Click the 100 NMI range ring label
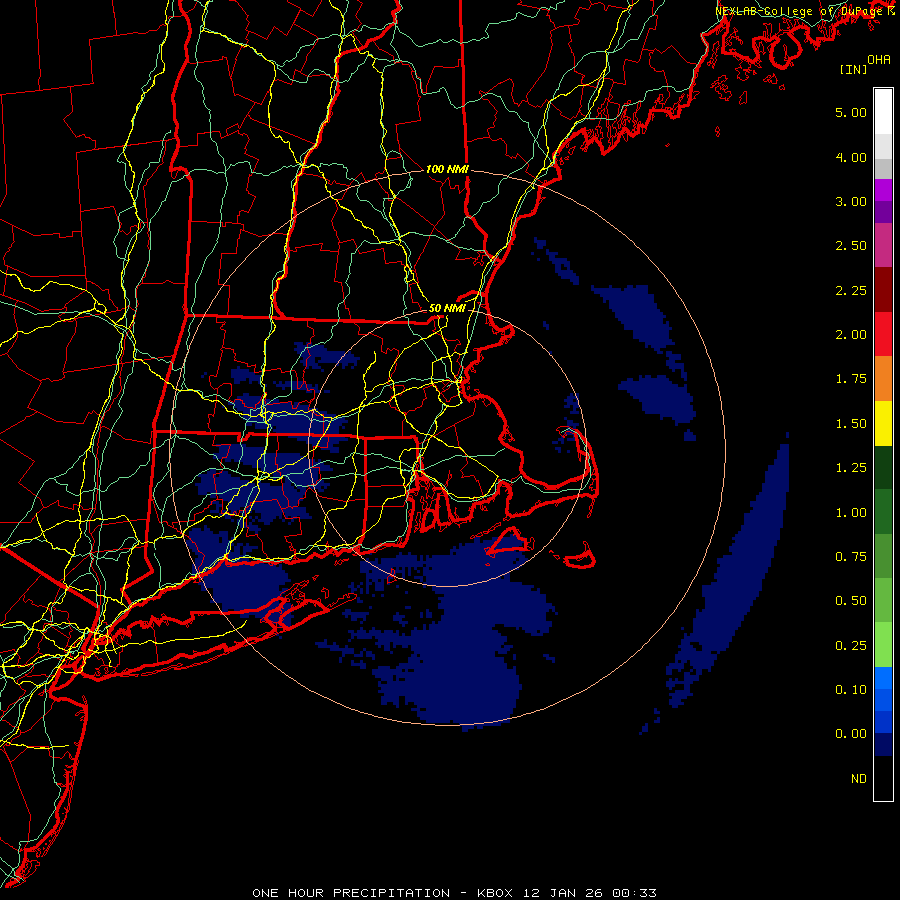The image size is (900, 900). pyautogui.click(x=447, y=169)
